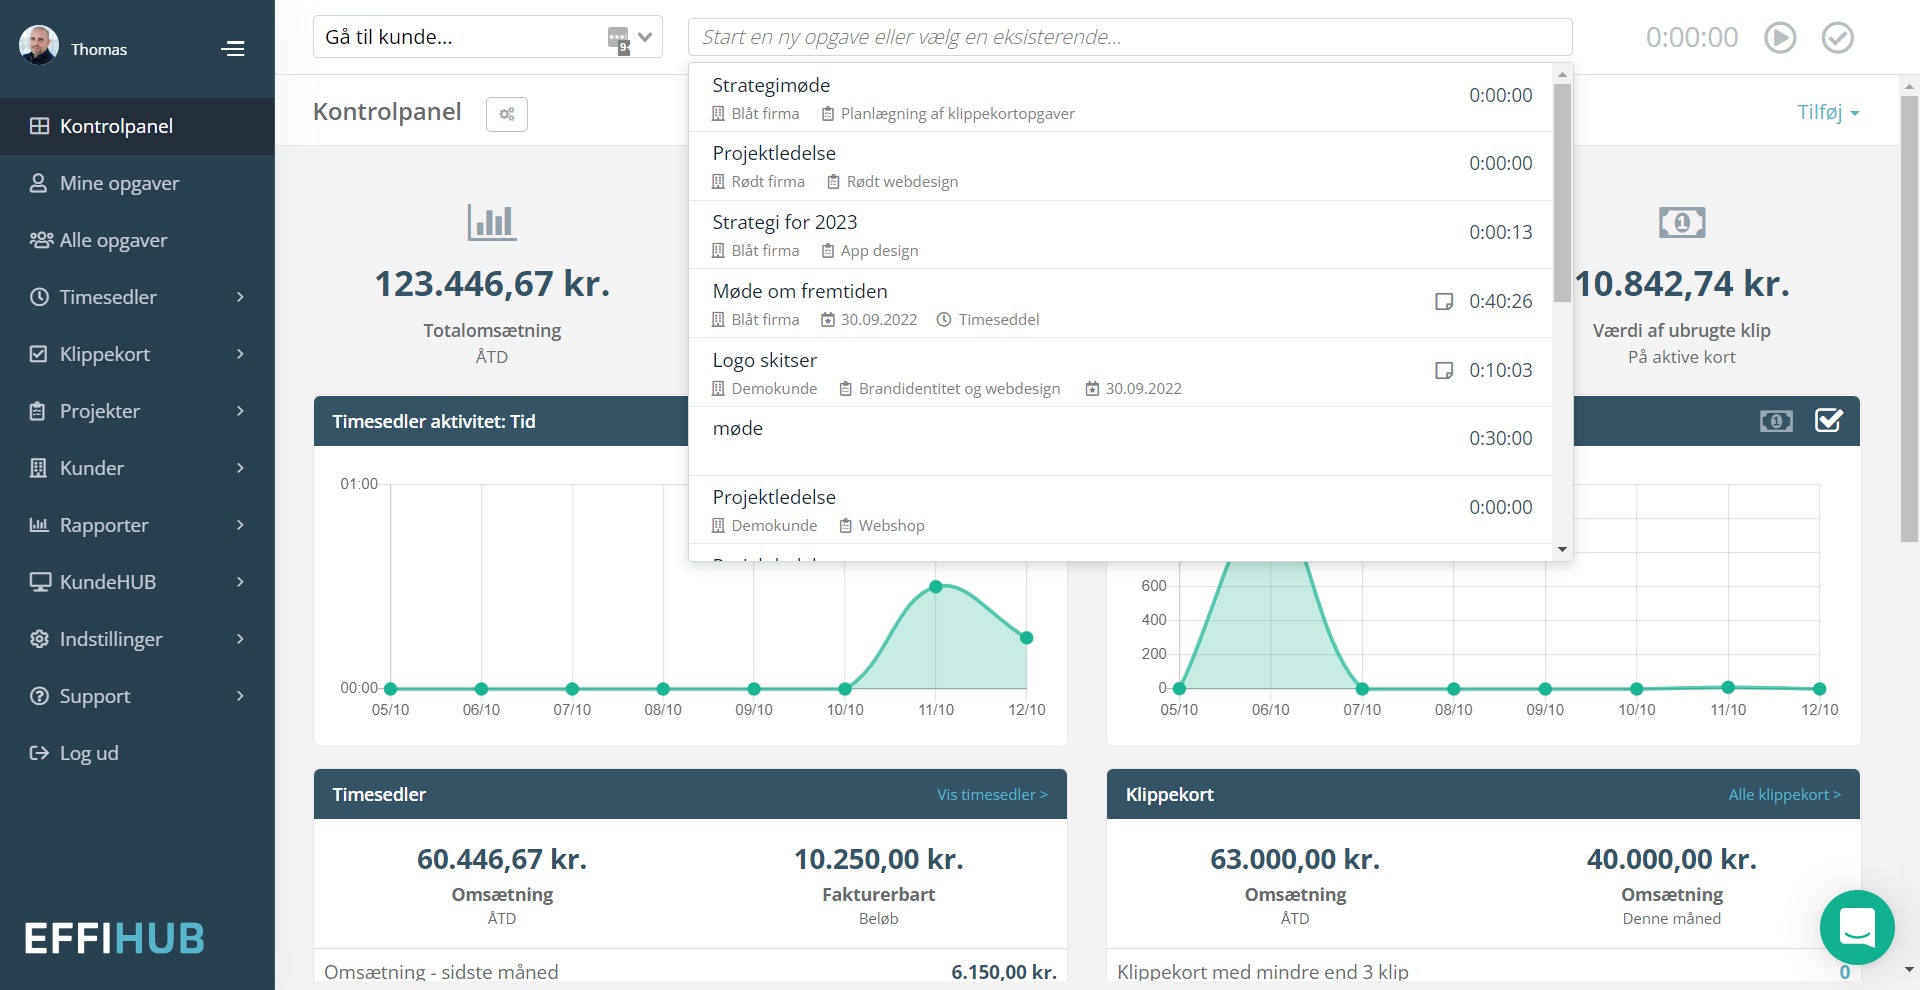
Task: Click the task list scroll up arrow
Action: coord(1562,74)
